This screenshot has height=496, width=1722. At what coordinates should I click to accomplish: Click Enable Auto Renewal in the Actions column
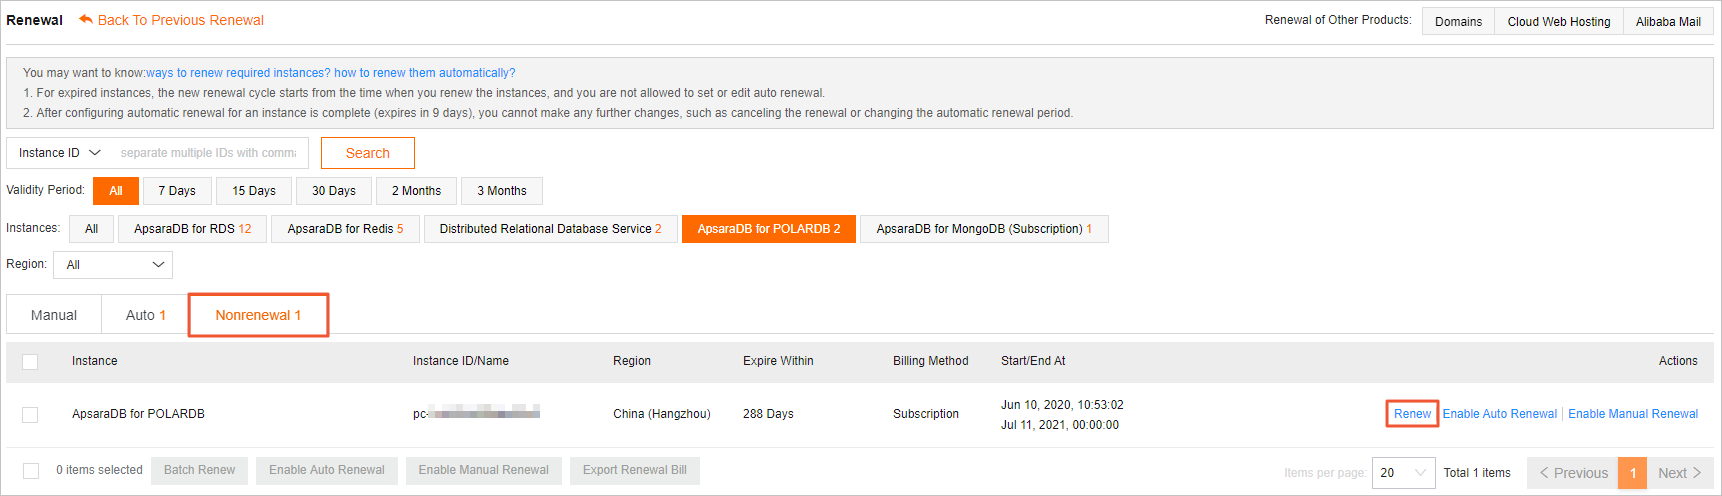coord(1499,414)
